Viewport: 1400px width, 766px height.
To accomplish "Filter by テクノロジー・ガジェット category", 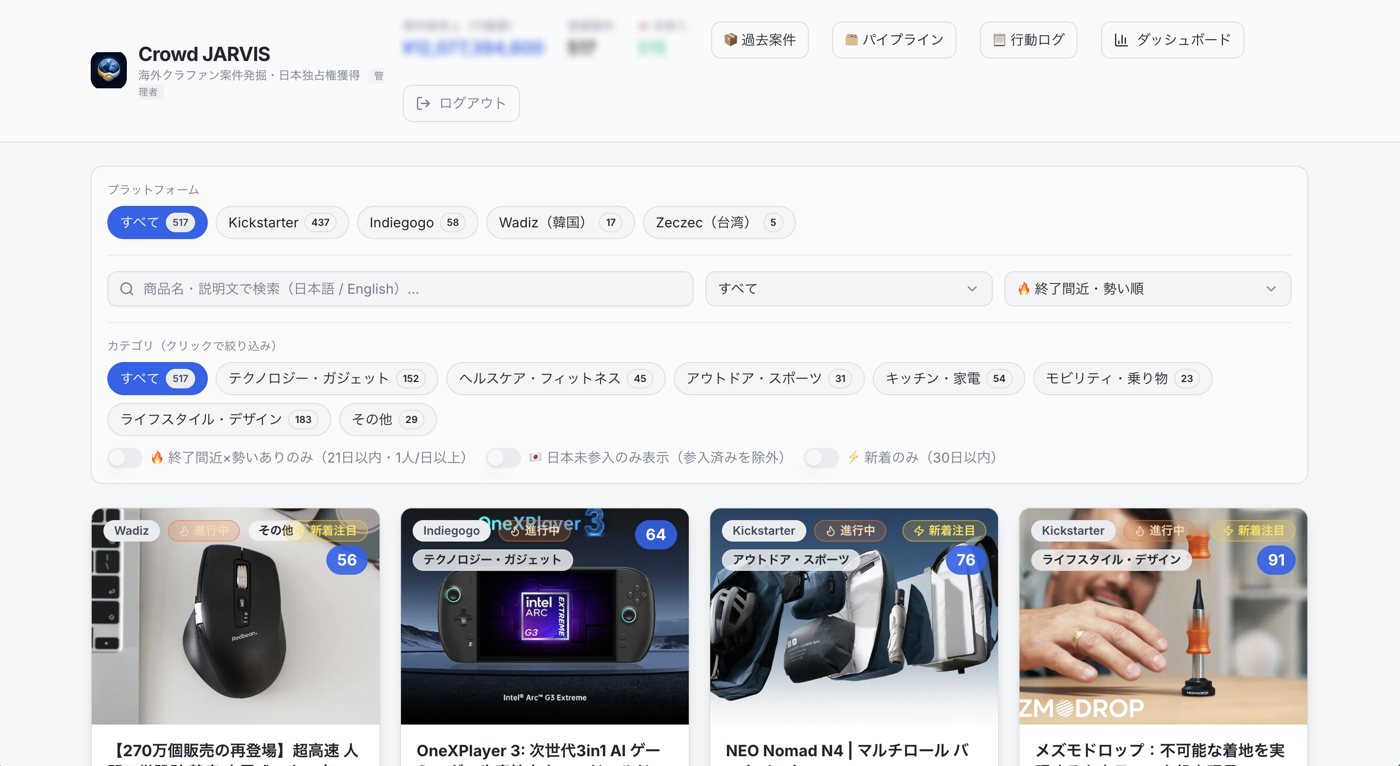I will (x=326, y=378).
